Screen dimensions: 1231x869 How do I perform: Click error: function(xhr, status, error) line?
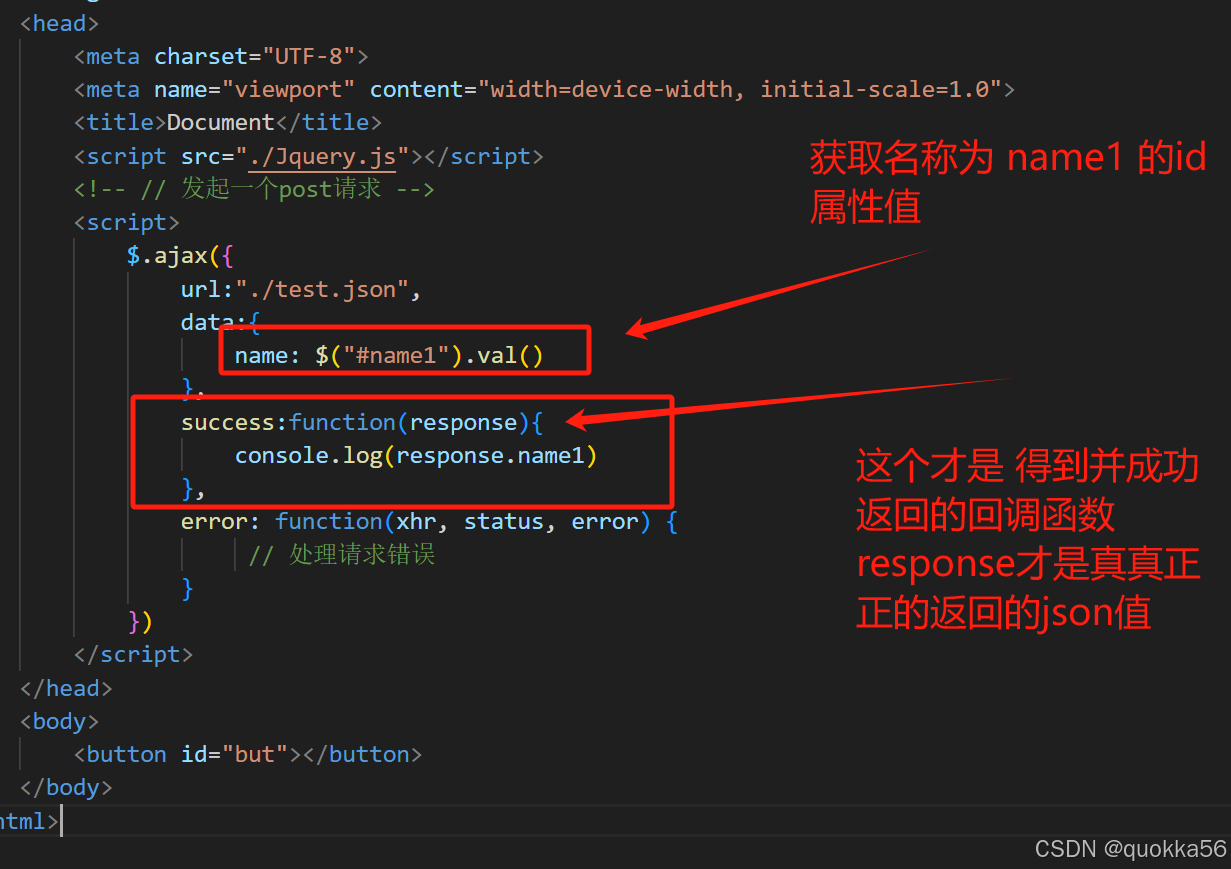(x=429, y=521)
